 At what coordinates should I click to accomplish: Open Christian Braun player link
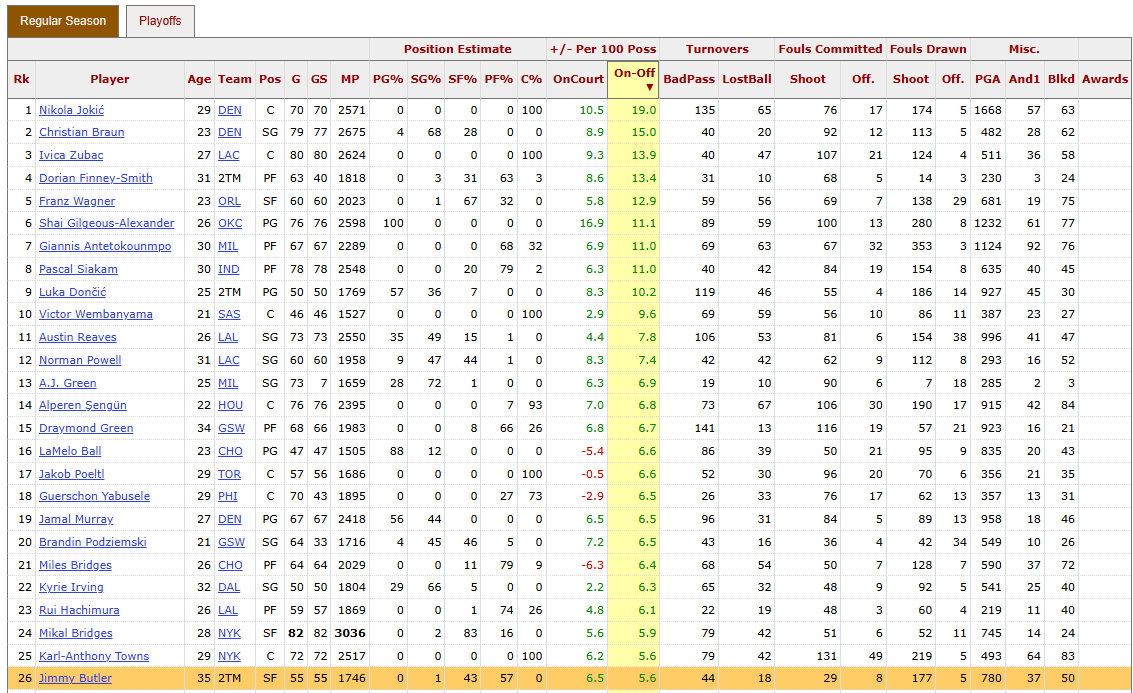82,132
